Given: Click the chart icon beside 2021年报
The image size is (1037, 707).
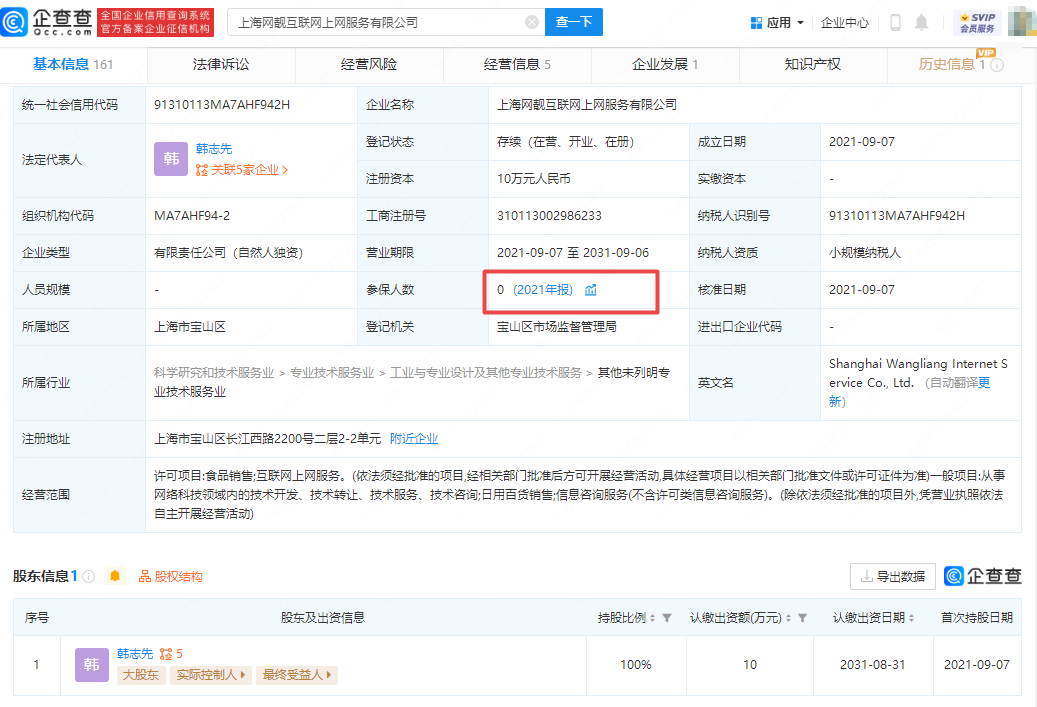Looking at the screenshot, I should pos(591,290).
